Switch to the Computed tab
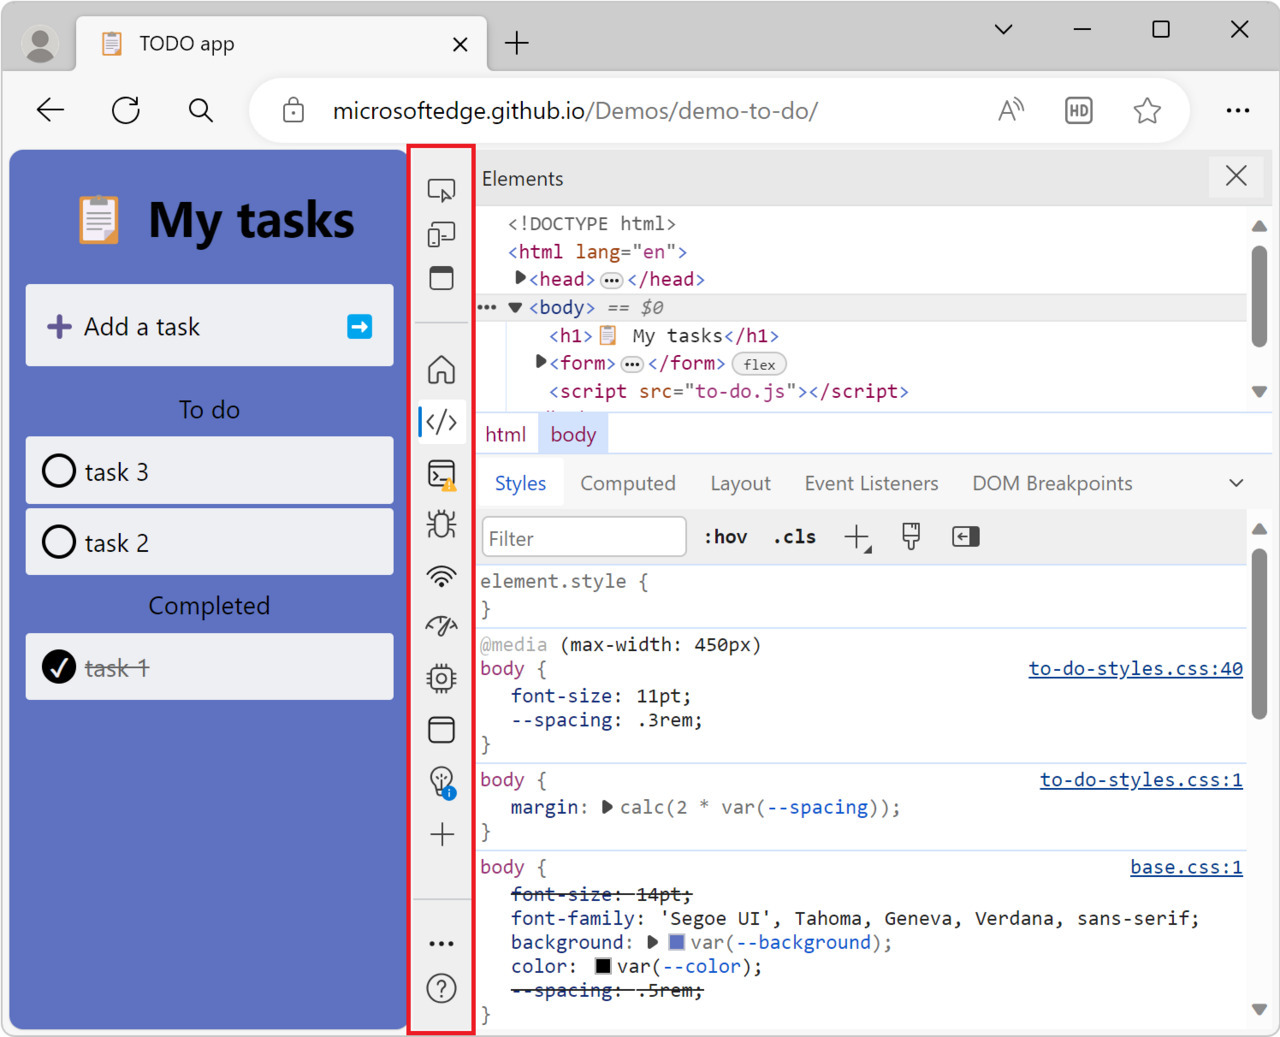1280x1037 pixels. 628,483
